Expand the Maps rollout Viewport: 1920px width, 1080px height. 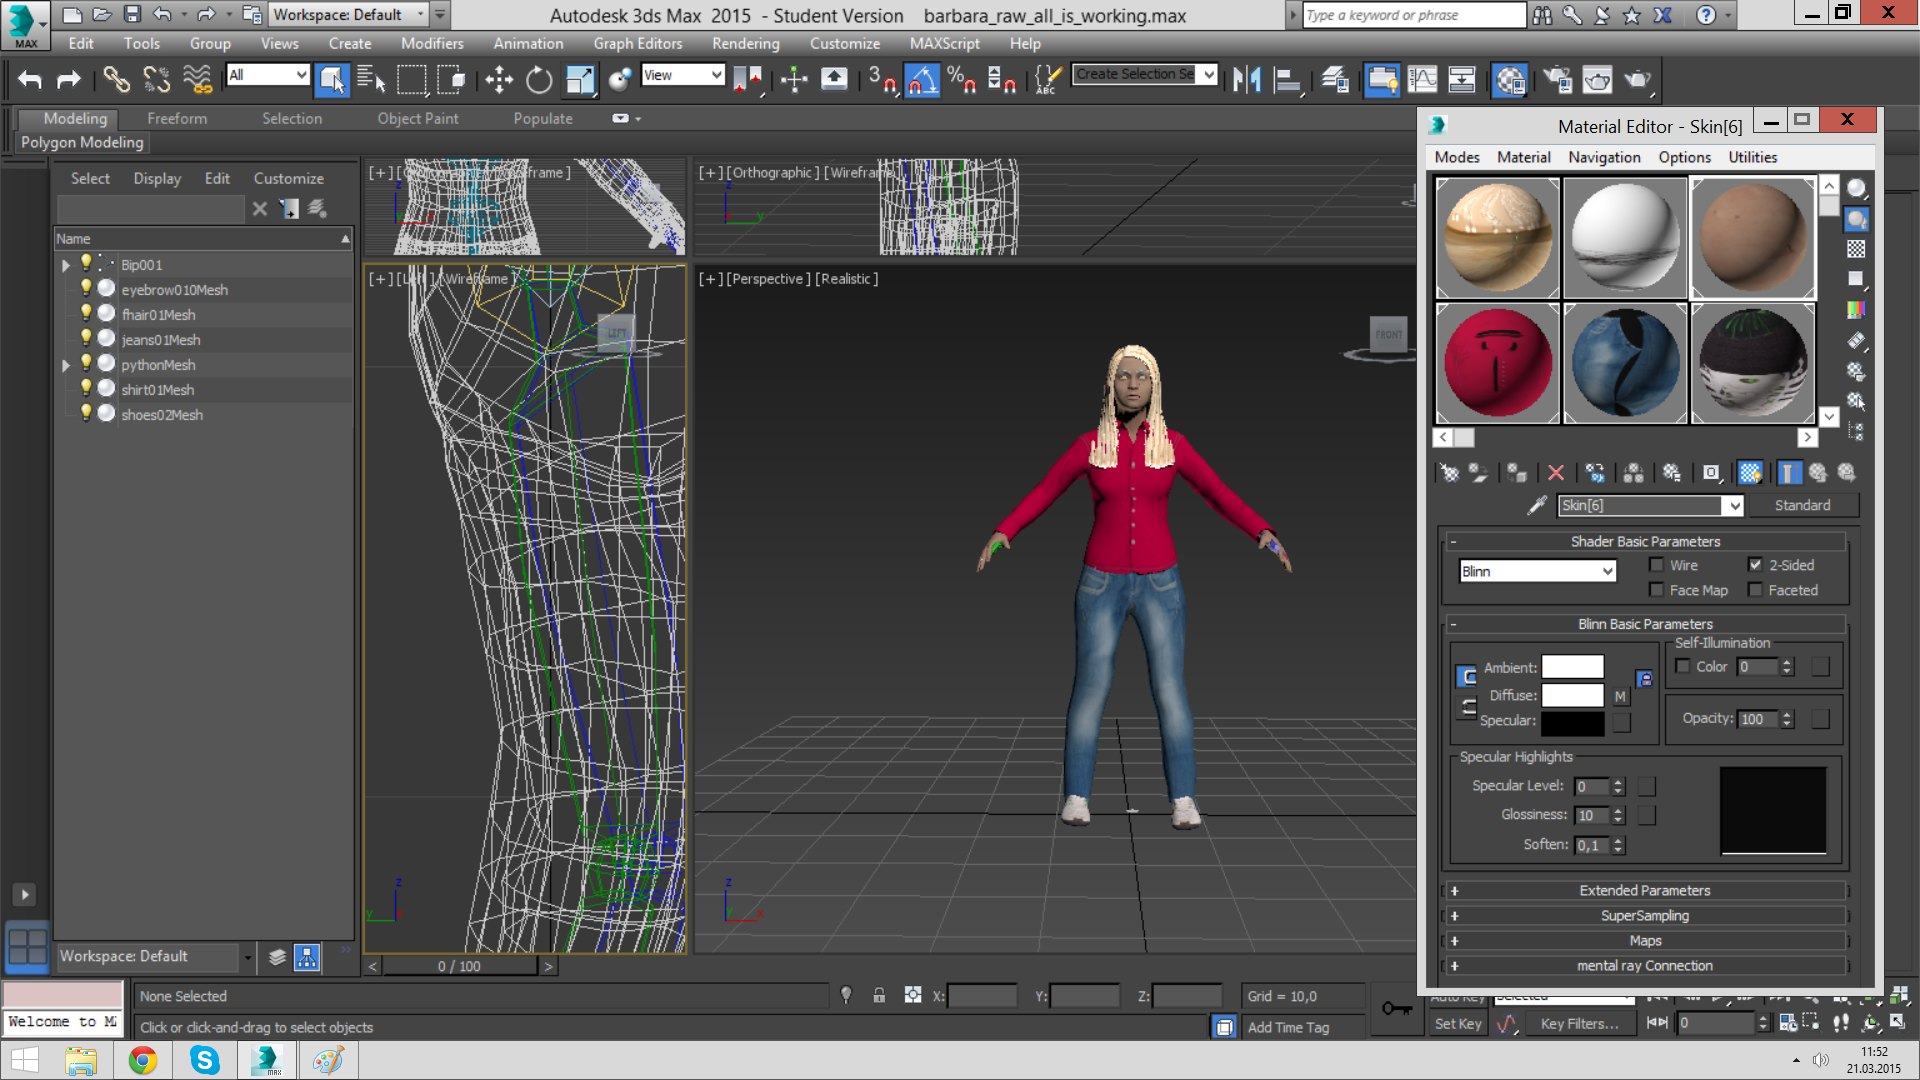coord(1645,940)
